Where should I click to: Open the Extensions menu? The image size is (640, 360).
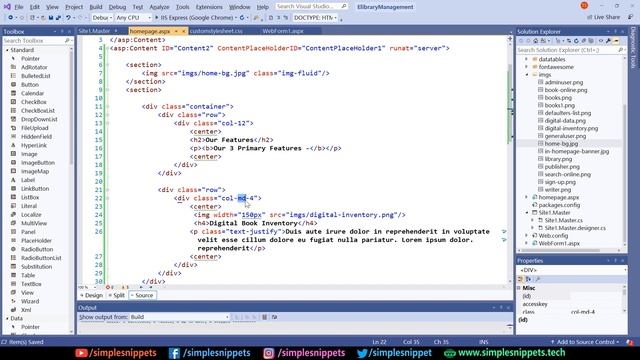click(209, 7)
